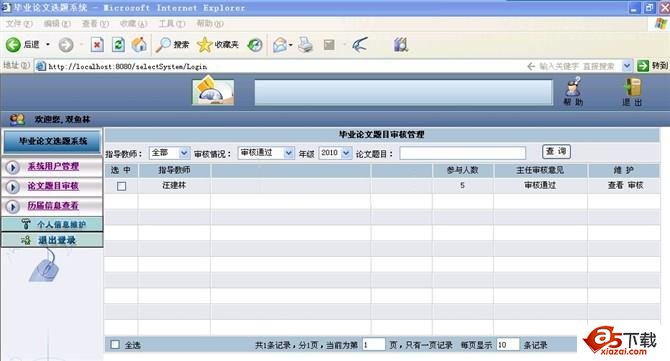This screenshot has width=670, height=361.
Task: Open the 年级 dropdown showing 2010
Action: click(x=335, y=153)
